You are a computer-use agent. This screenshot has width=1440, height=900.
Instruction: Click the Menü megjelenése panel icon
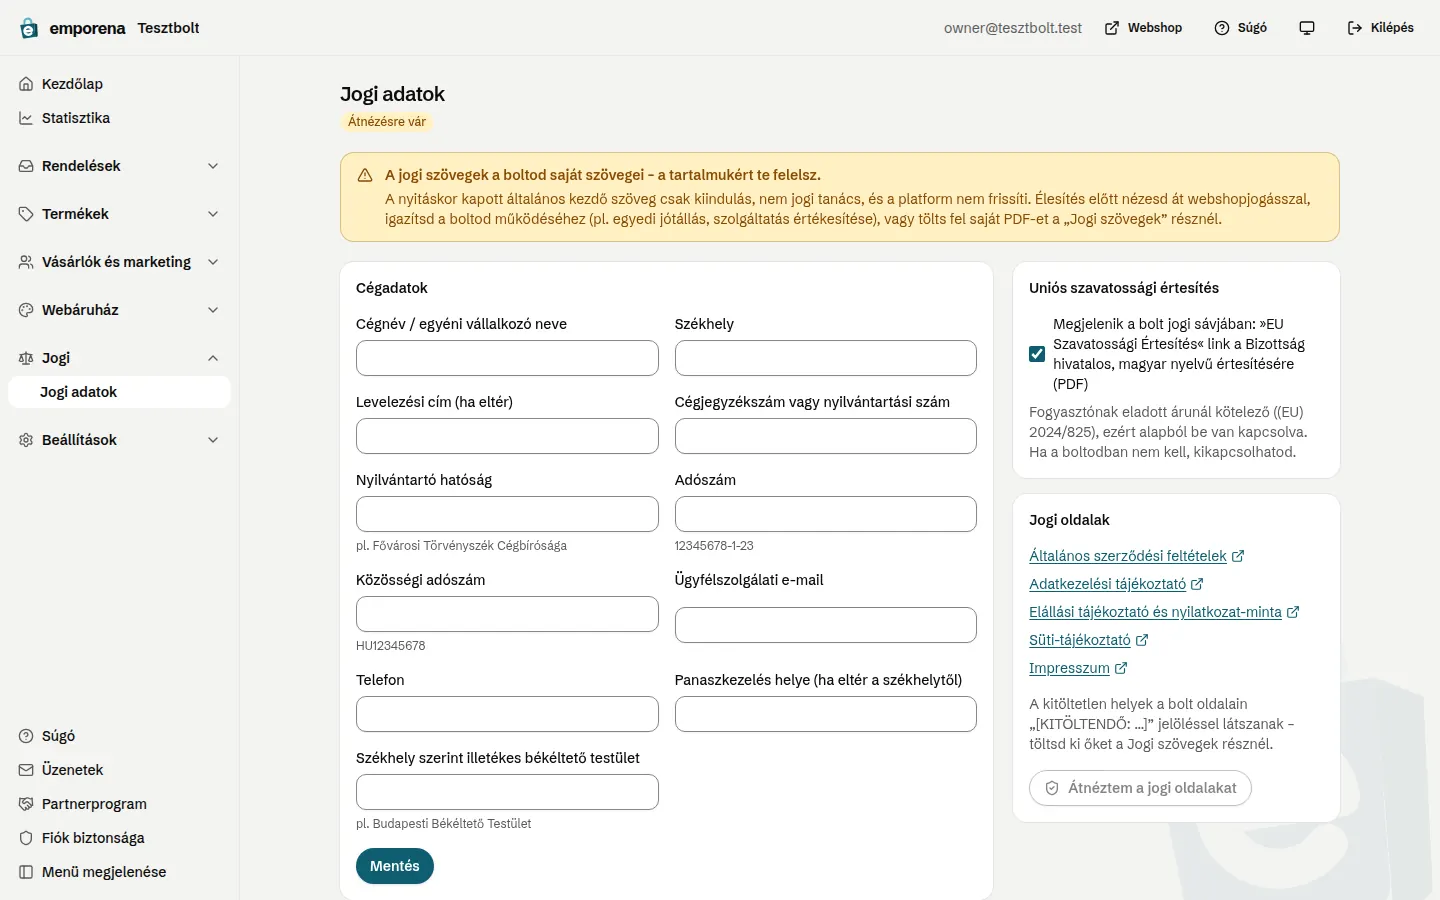(26, 872)
